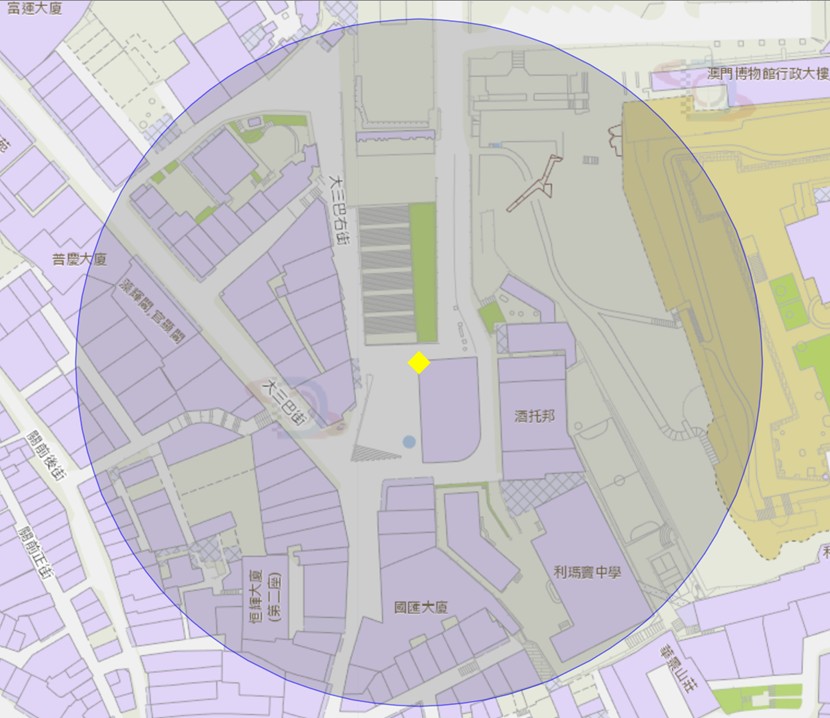This screenshot has height=718, width=830.
Task: Click the 酒托邦 building label
Action: pos(534,416)
